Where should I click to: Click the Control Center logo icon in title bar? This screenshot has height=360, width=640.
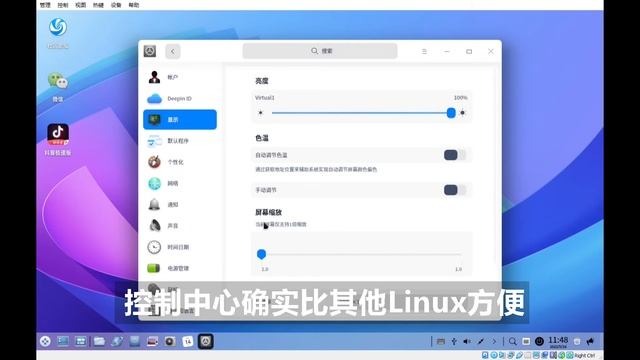click(x=150, y=51)
